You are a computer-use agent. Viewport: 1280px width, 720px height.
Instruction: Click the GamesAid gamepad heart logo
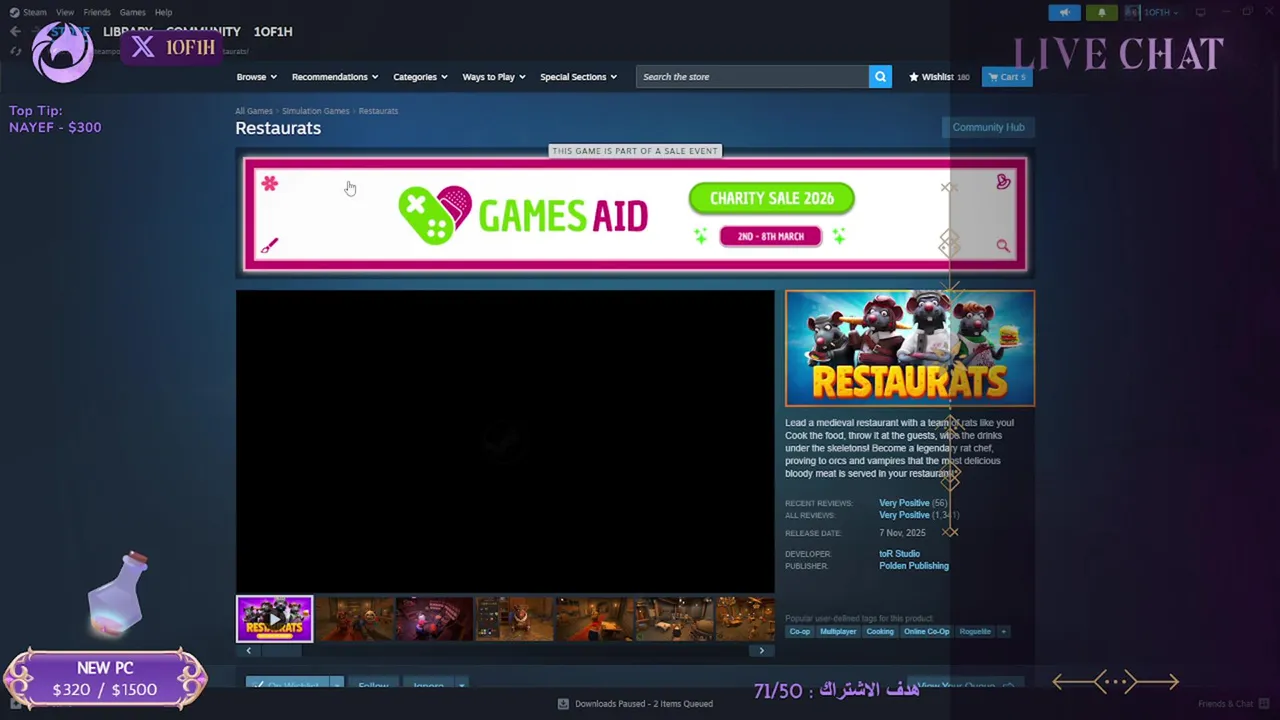(x=435, y=215)
